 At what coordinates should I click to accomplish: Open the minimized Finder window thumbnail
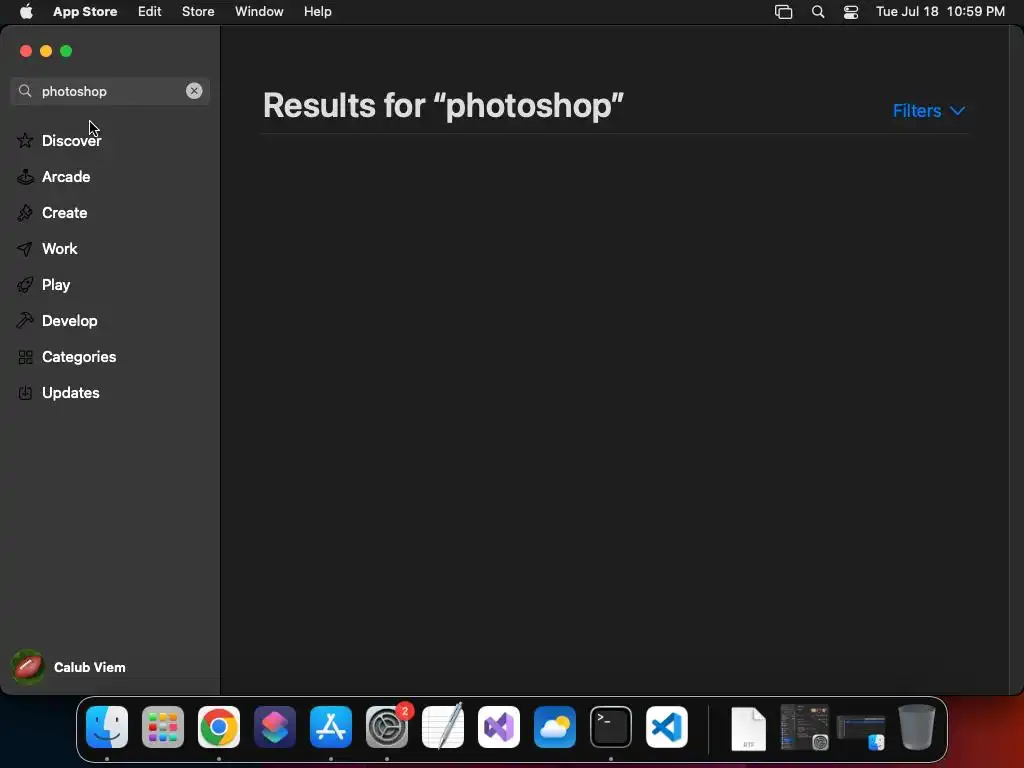[x=861, y=732]
